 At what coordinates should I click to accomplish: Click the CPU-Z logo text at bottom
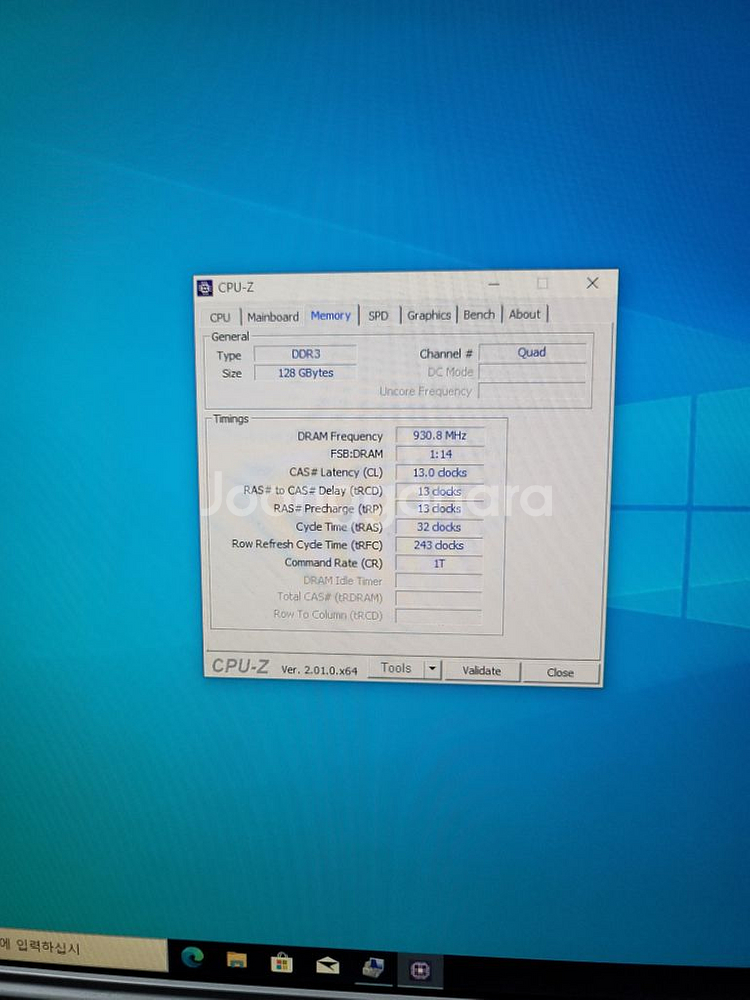point(240,666)
